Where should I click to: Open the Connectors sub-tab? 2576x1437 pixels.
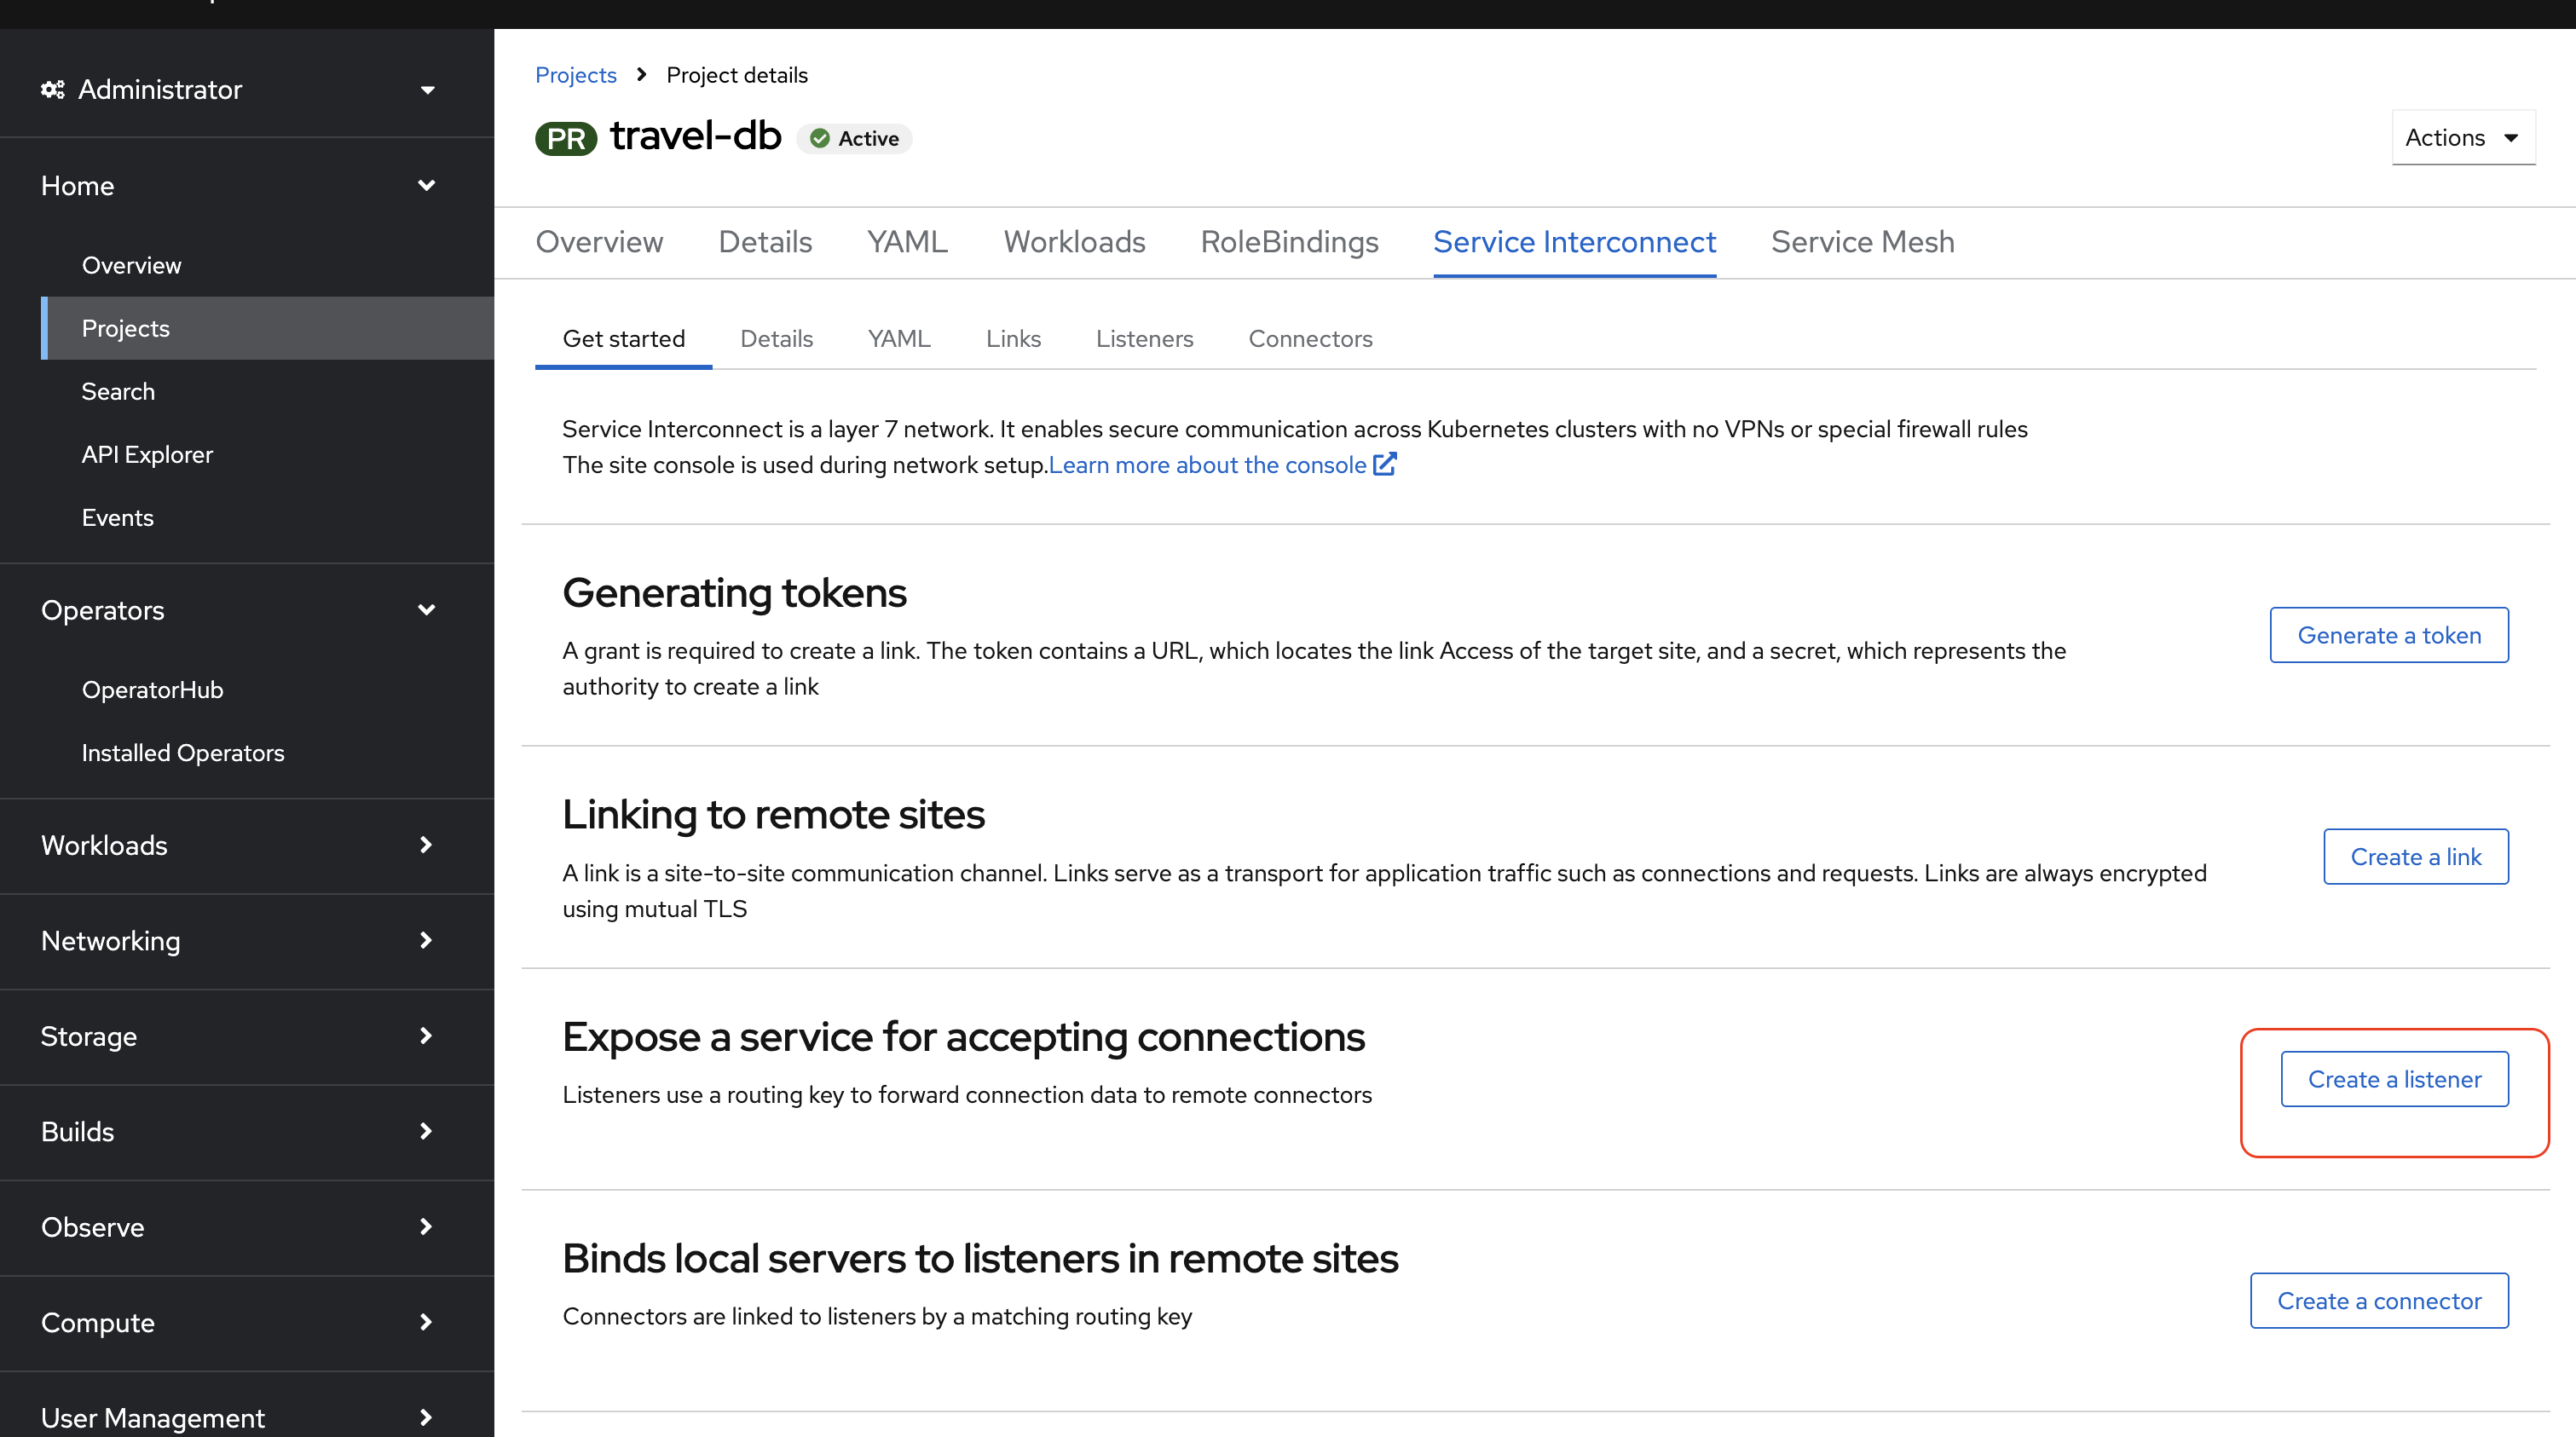pos(1310,339)
